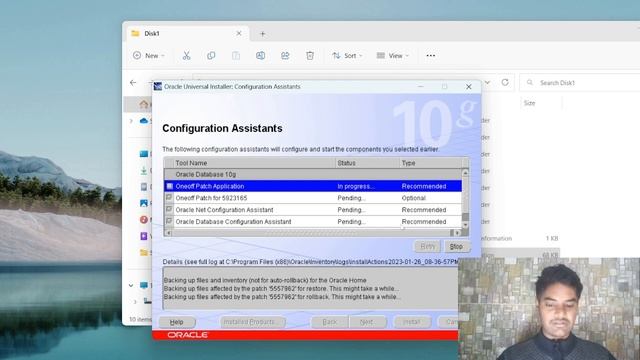This screenshot has width=640, height=360.
Task: Open the See more ellipsis menu
Action: [431, 56]
